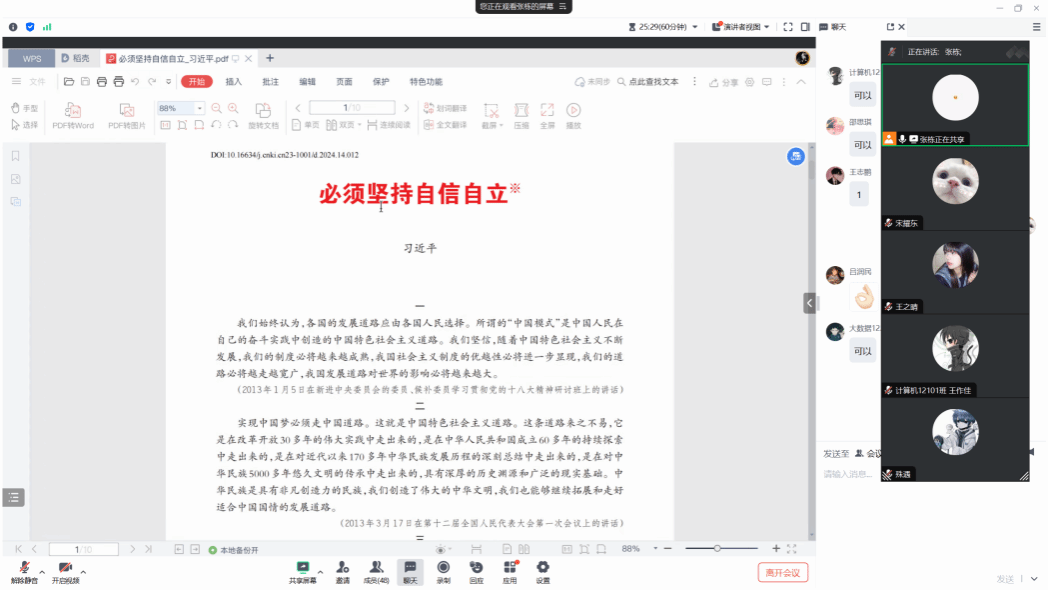Open the Members (成员) list
Viewport: 1048px width, 590px height.
coord(376,568)
